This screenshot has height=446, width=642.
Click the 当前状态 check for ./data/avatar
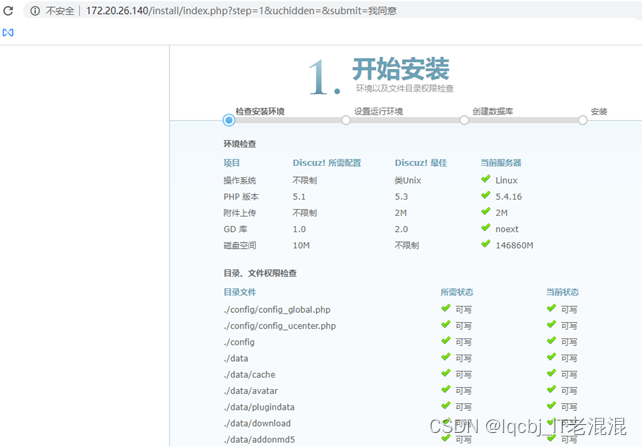pyautogui.click(x=552, y=389)
